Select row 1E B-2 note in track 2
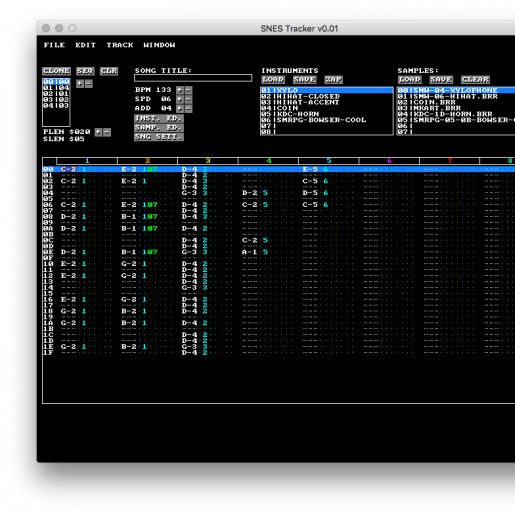This screenshot has width=515, height=515. coord(129,347)
